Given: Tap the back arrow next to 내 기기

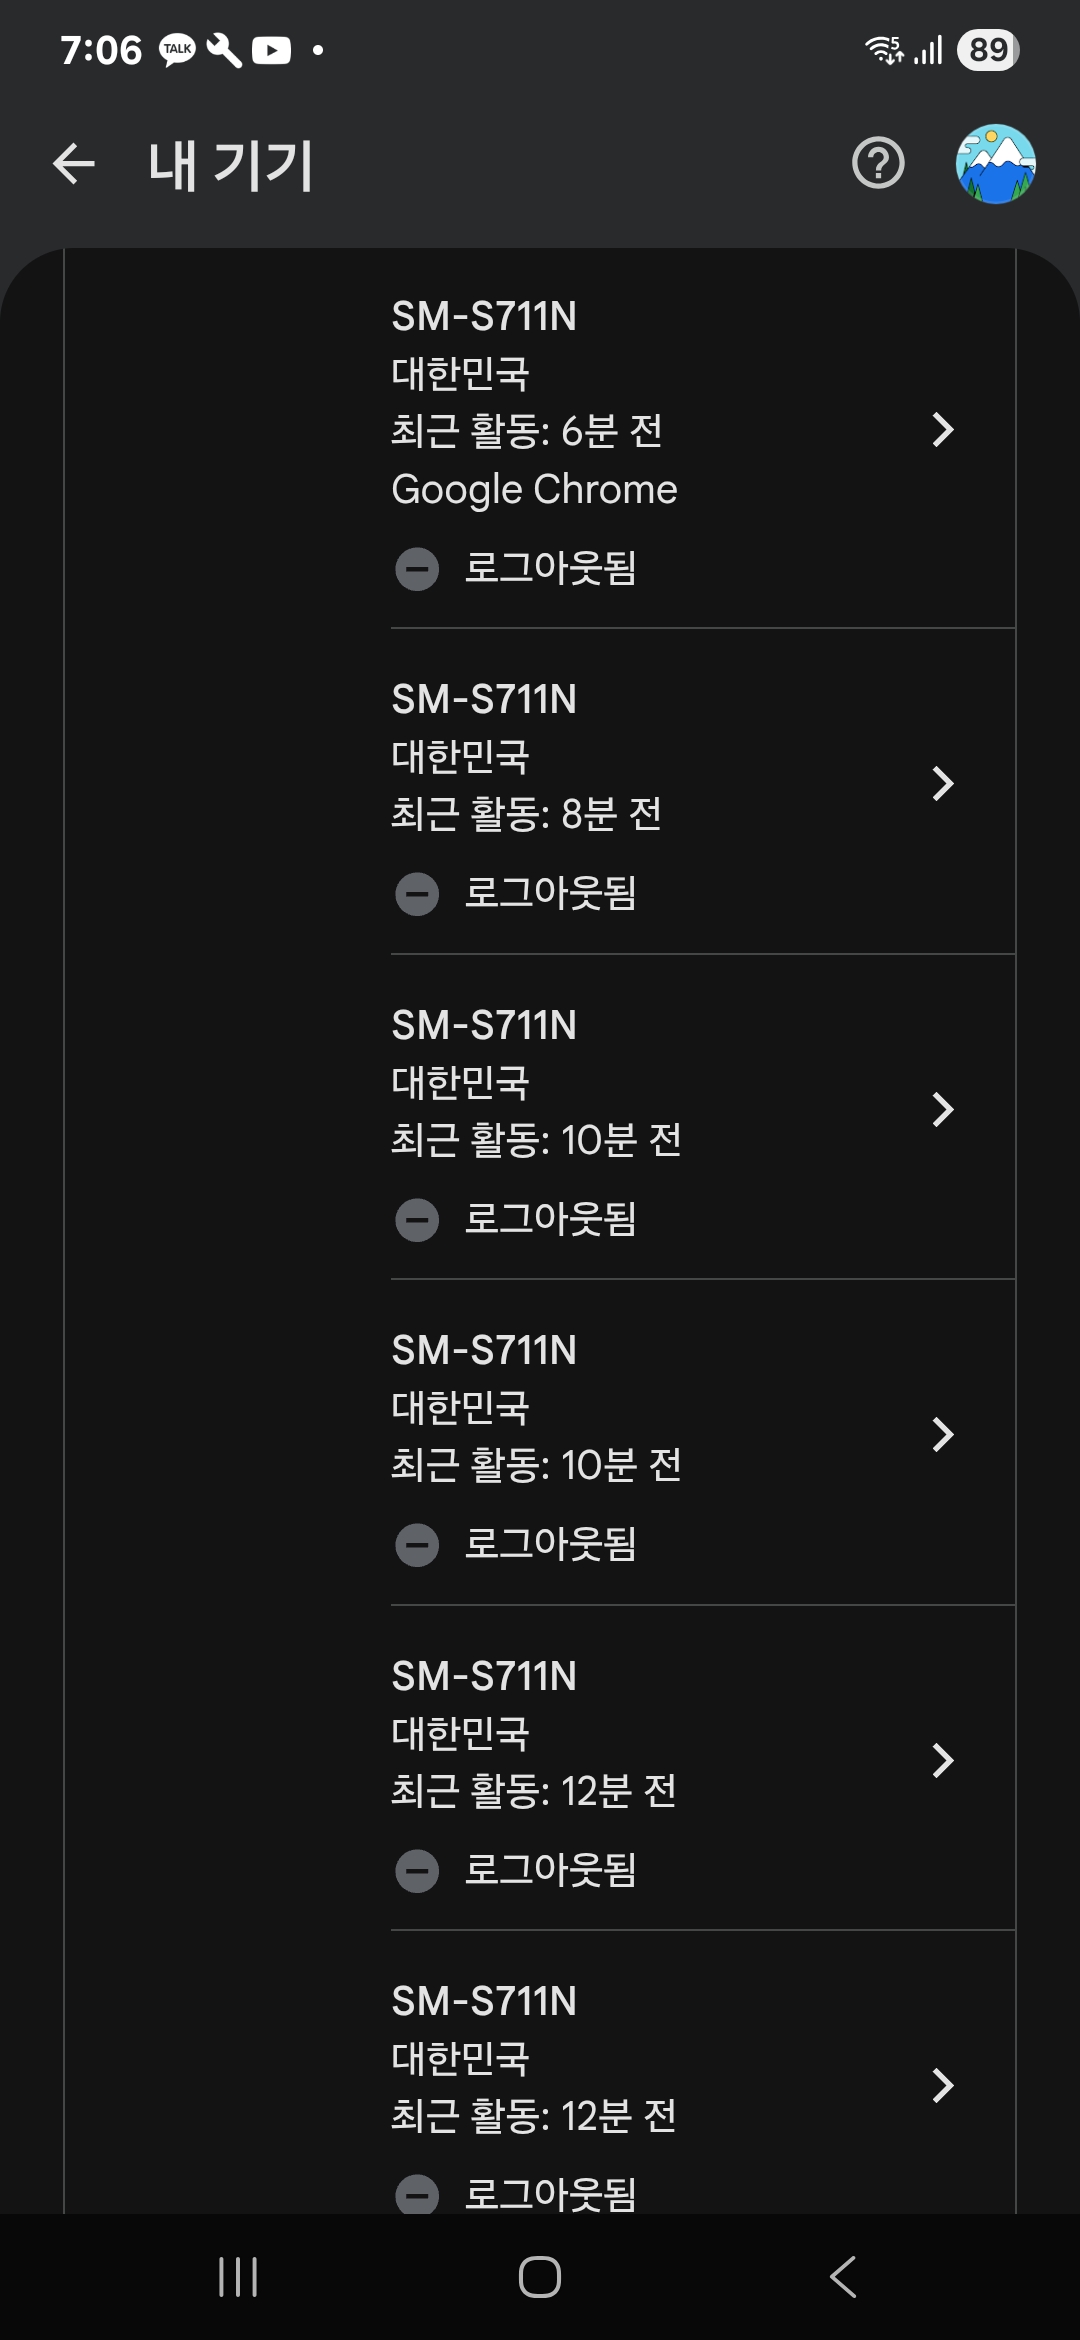Looking at the screenshot, I should [x=74, y=164].
